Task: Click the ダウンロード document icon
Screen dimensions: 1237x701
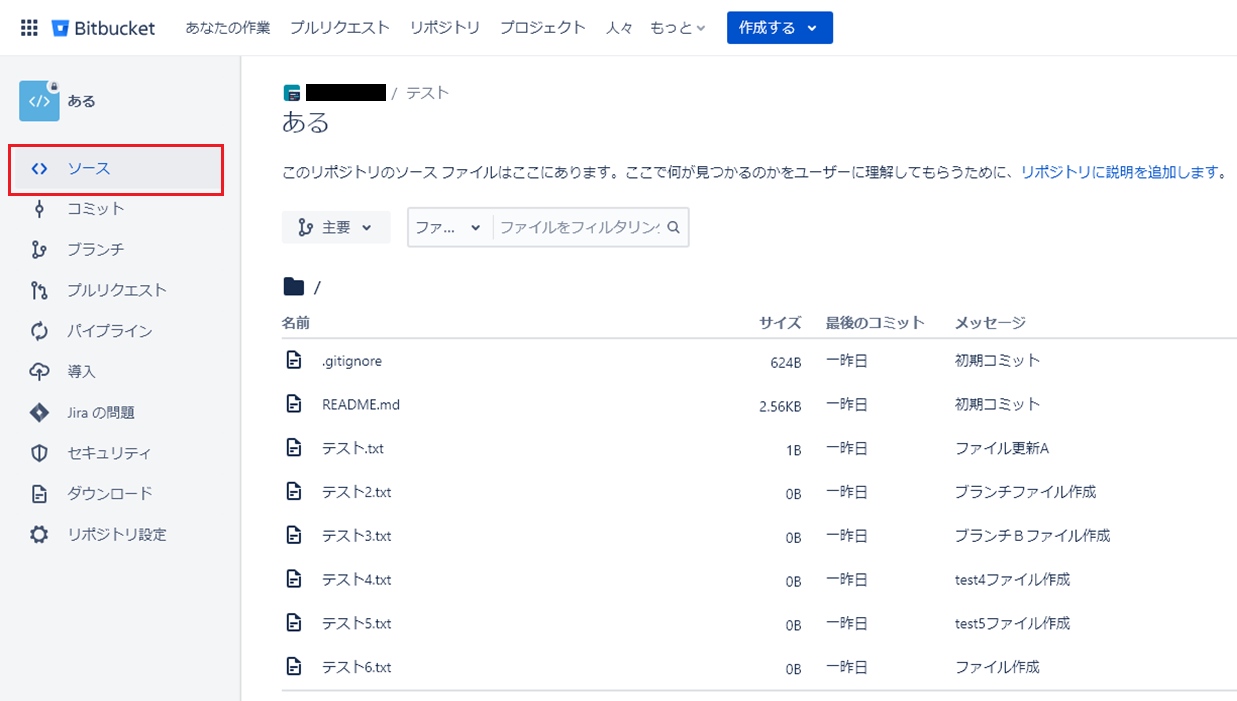Action: tap(39, 494)
